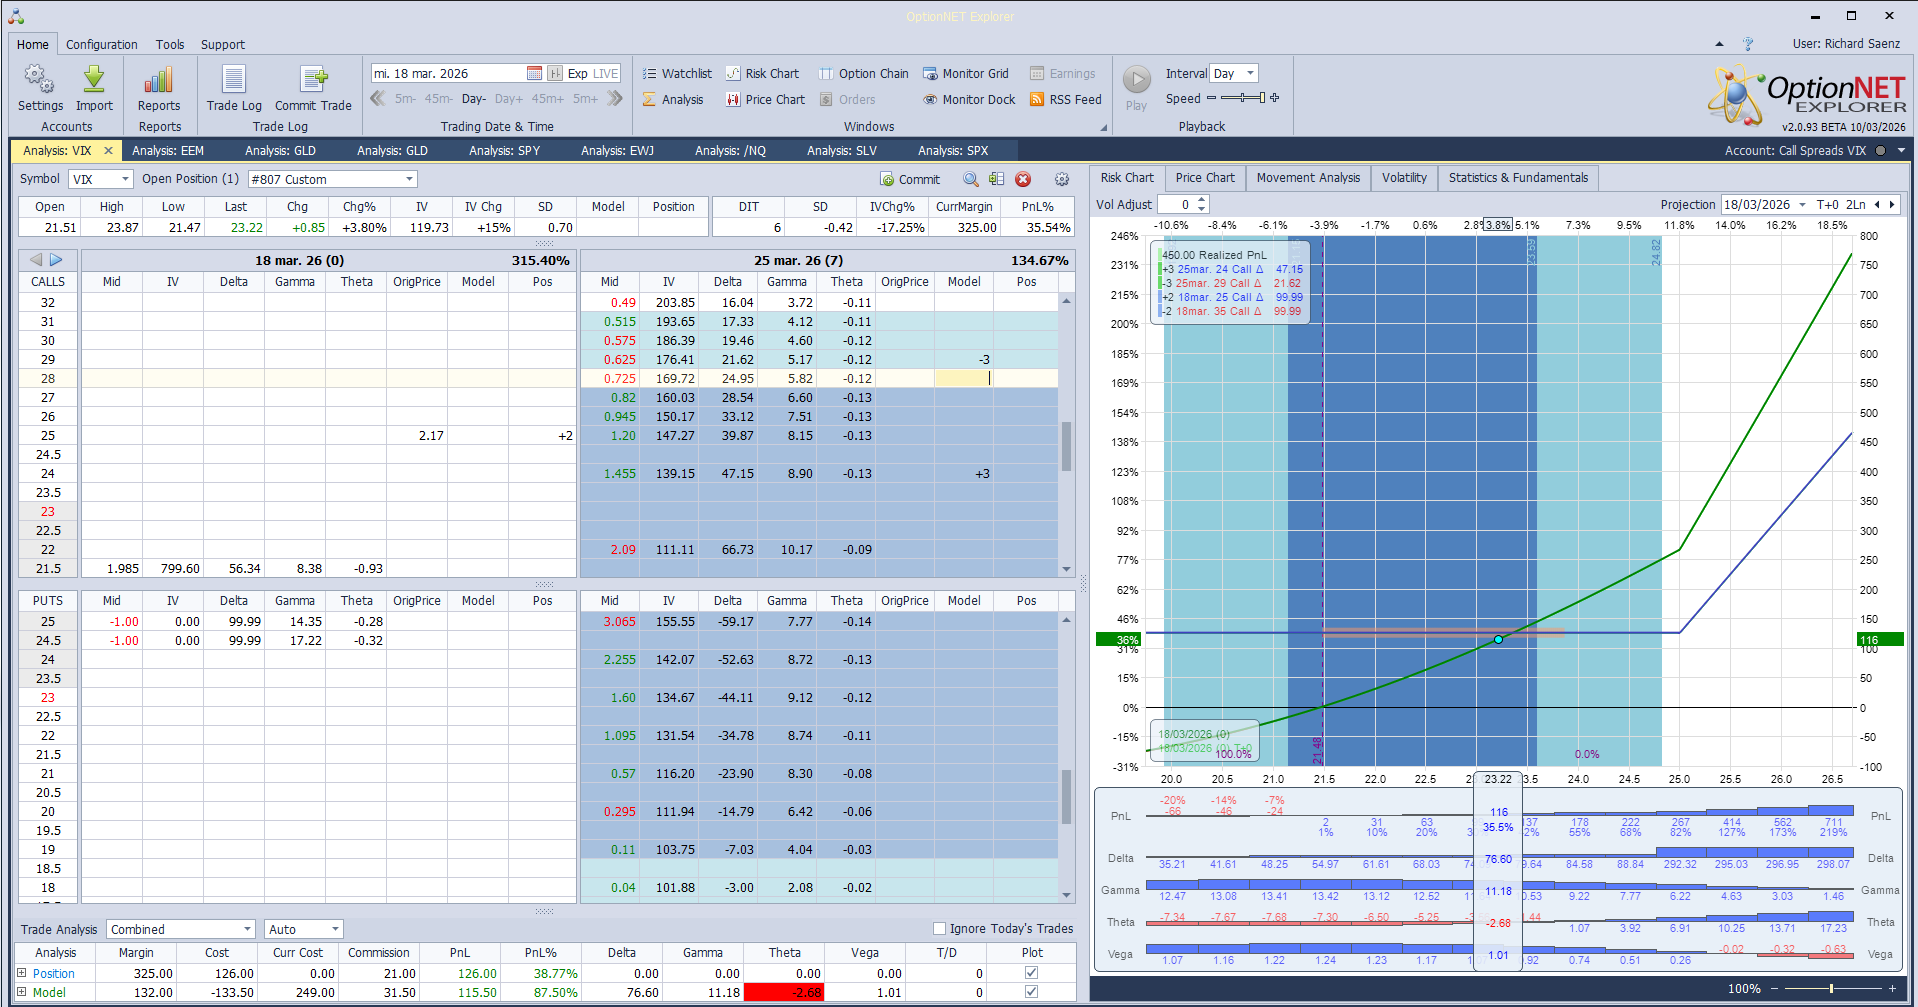Click the Import download arrow icon
Viewport: 1918px width, 1007px height.
coord(94,80)
